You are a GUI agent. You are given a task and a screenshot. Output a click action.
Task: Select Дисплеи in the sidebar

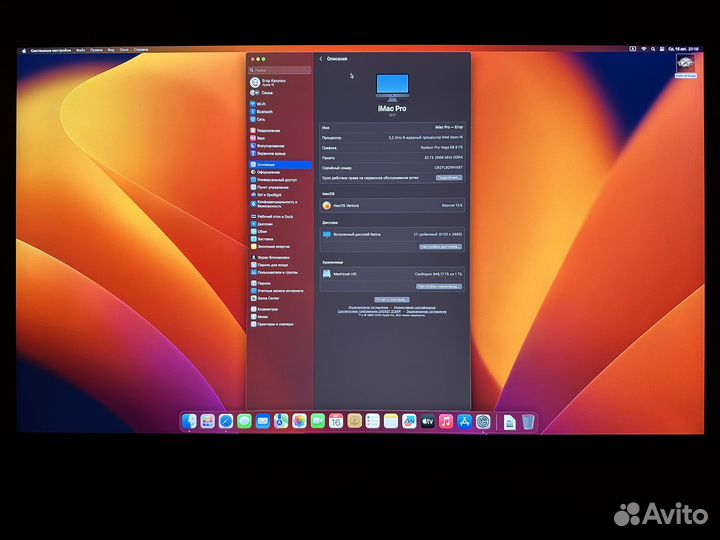point(262,224)
